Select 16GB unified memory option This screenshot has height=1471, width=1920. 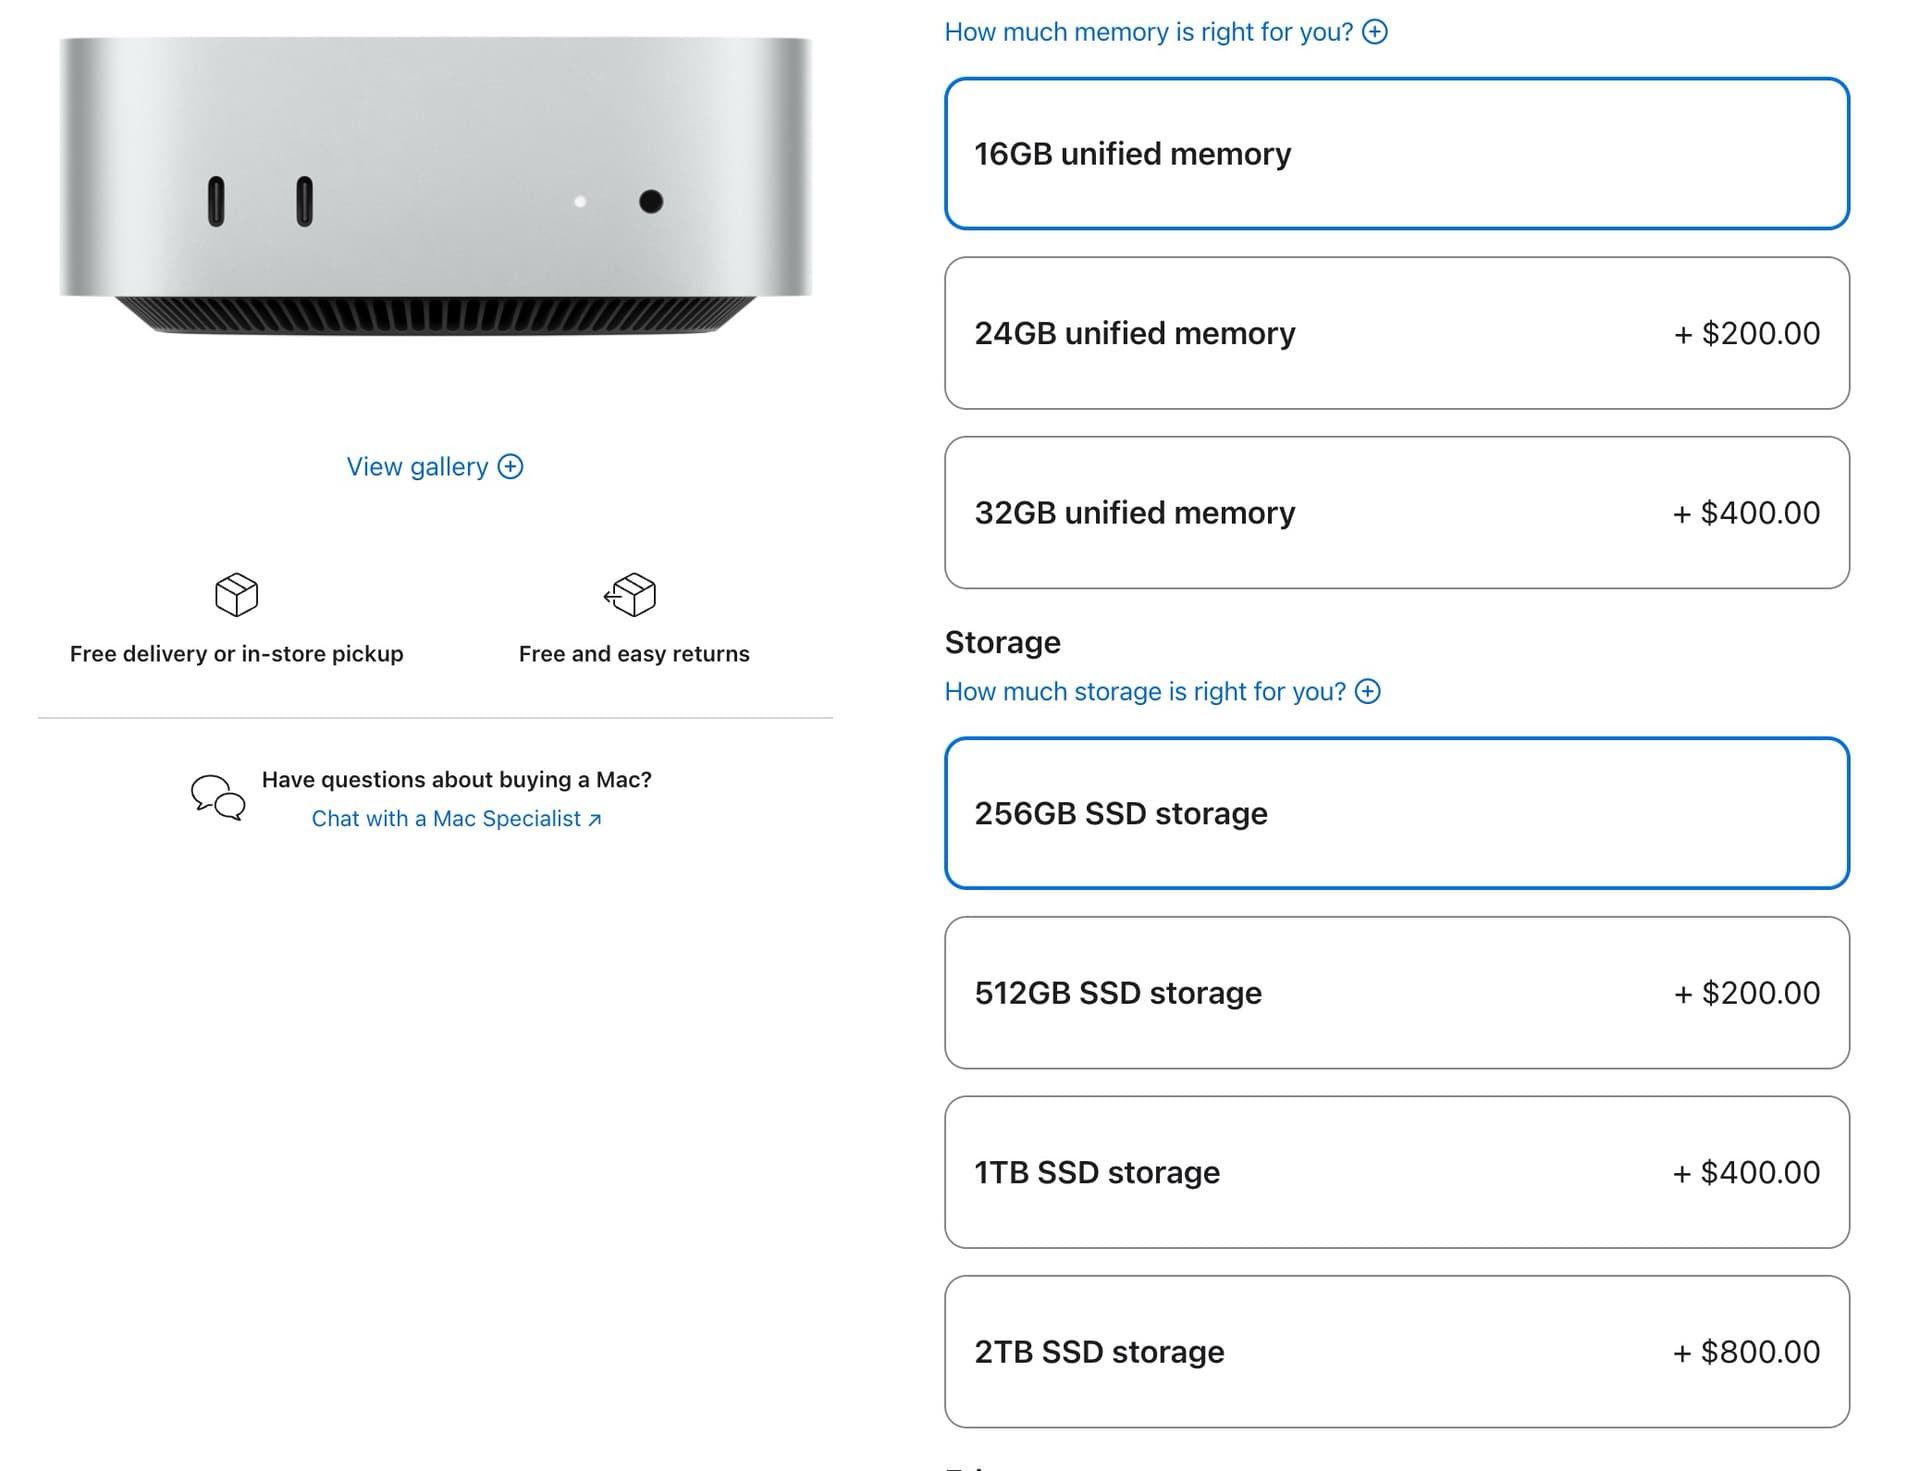pos(1397,154)
